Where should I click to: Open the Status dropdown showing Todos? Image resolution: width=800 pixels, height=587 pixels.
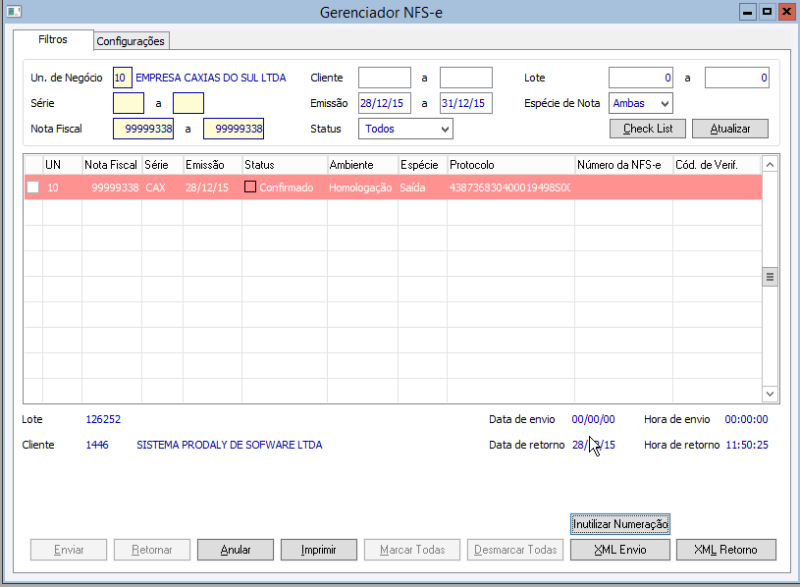click(x=405, y=129)
